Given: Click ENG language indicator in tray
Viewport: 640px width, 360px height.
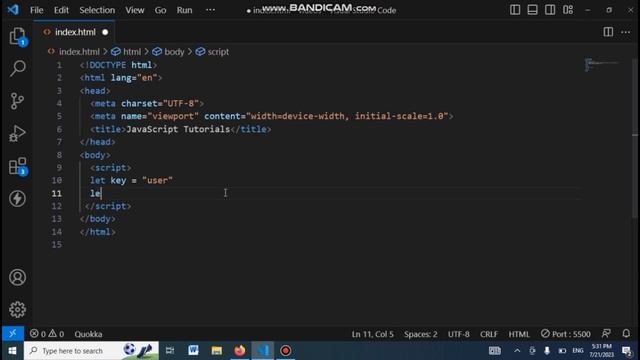Looking at the screenshot, I should click(578, 351).
